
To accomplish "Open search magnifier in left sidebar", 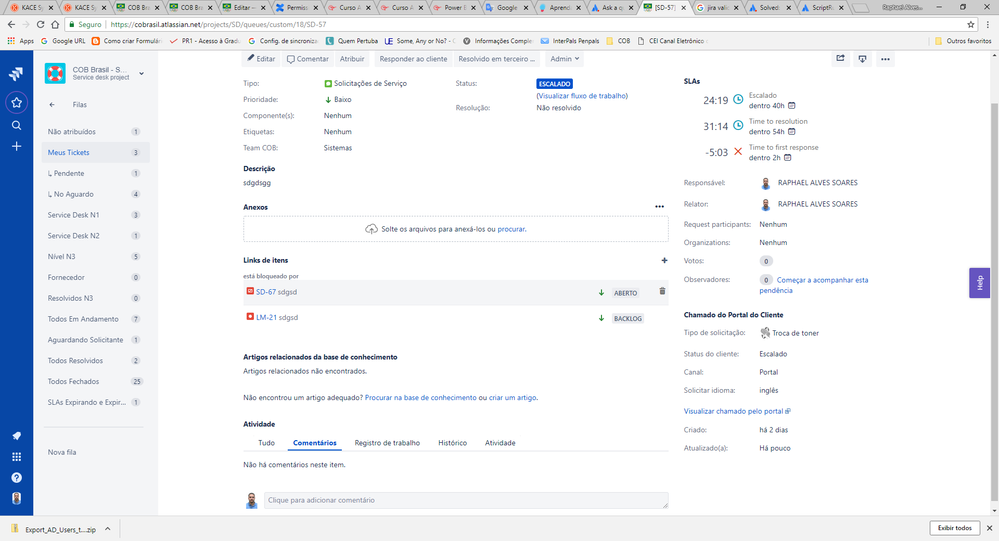I will 17,126.
